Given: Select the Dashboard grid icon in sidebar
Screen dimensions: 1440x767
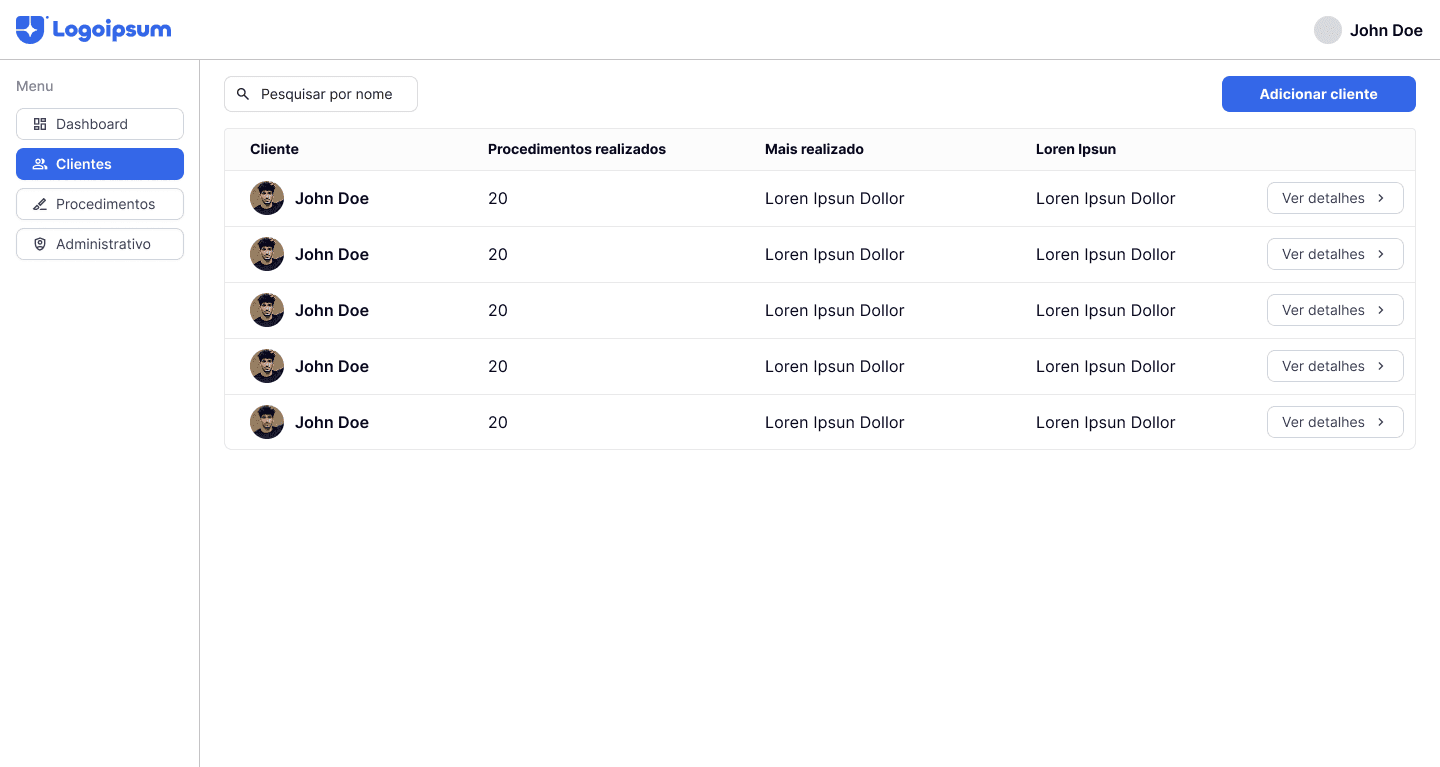Looking at the screenshot, I should tap(40, 124).
